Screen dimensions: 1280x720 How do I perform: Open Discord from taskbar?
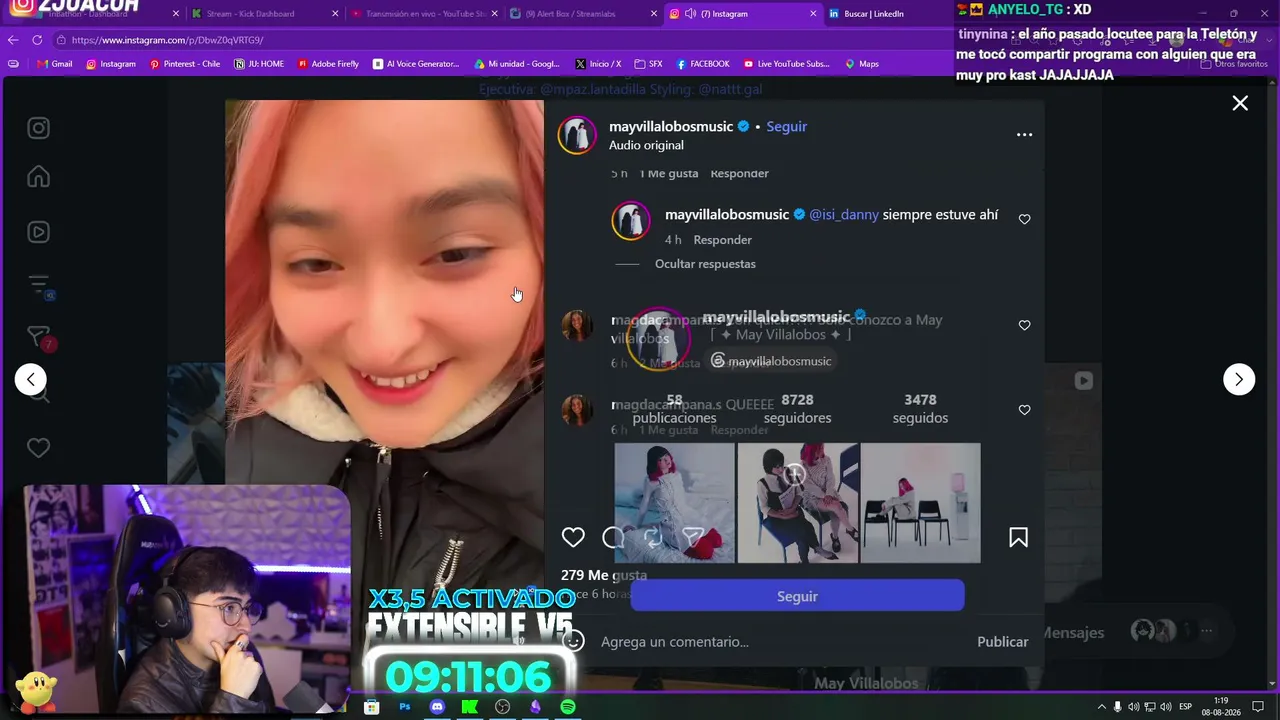point(437,707)
